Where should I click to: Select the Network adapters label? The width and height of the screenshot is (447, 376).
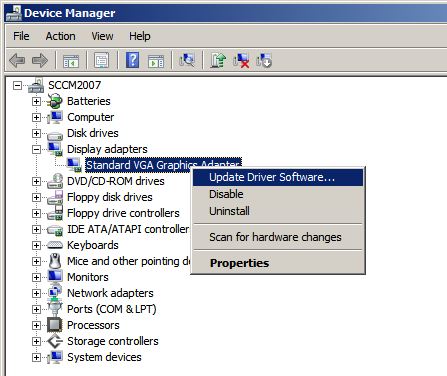pos(110,293)
